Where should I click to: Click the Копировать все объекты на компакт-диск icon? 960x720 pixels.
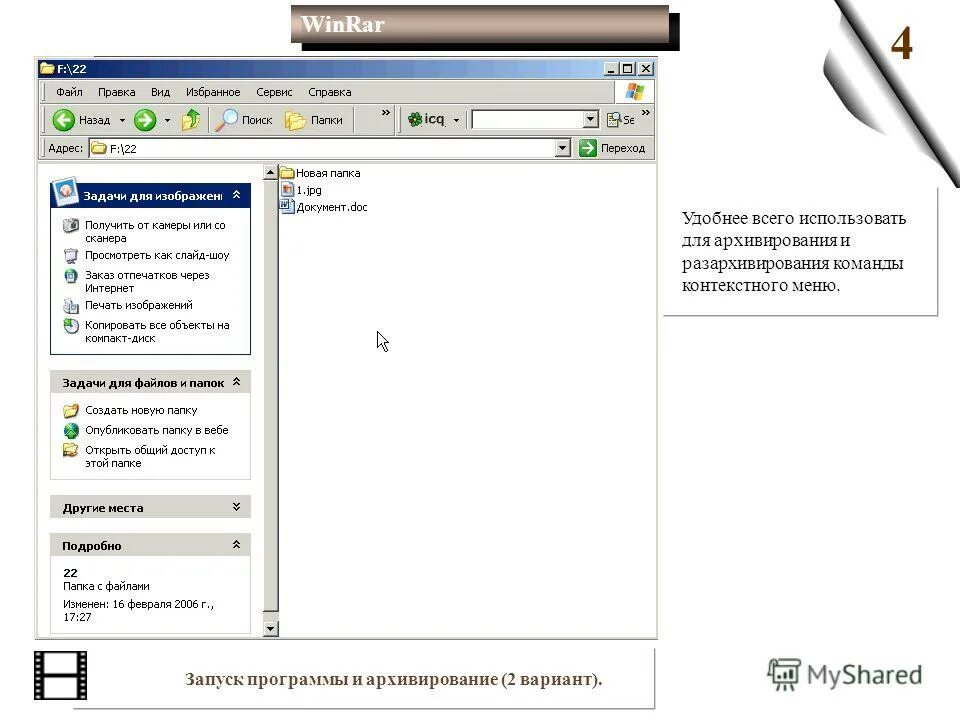coord(71,325)
